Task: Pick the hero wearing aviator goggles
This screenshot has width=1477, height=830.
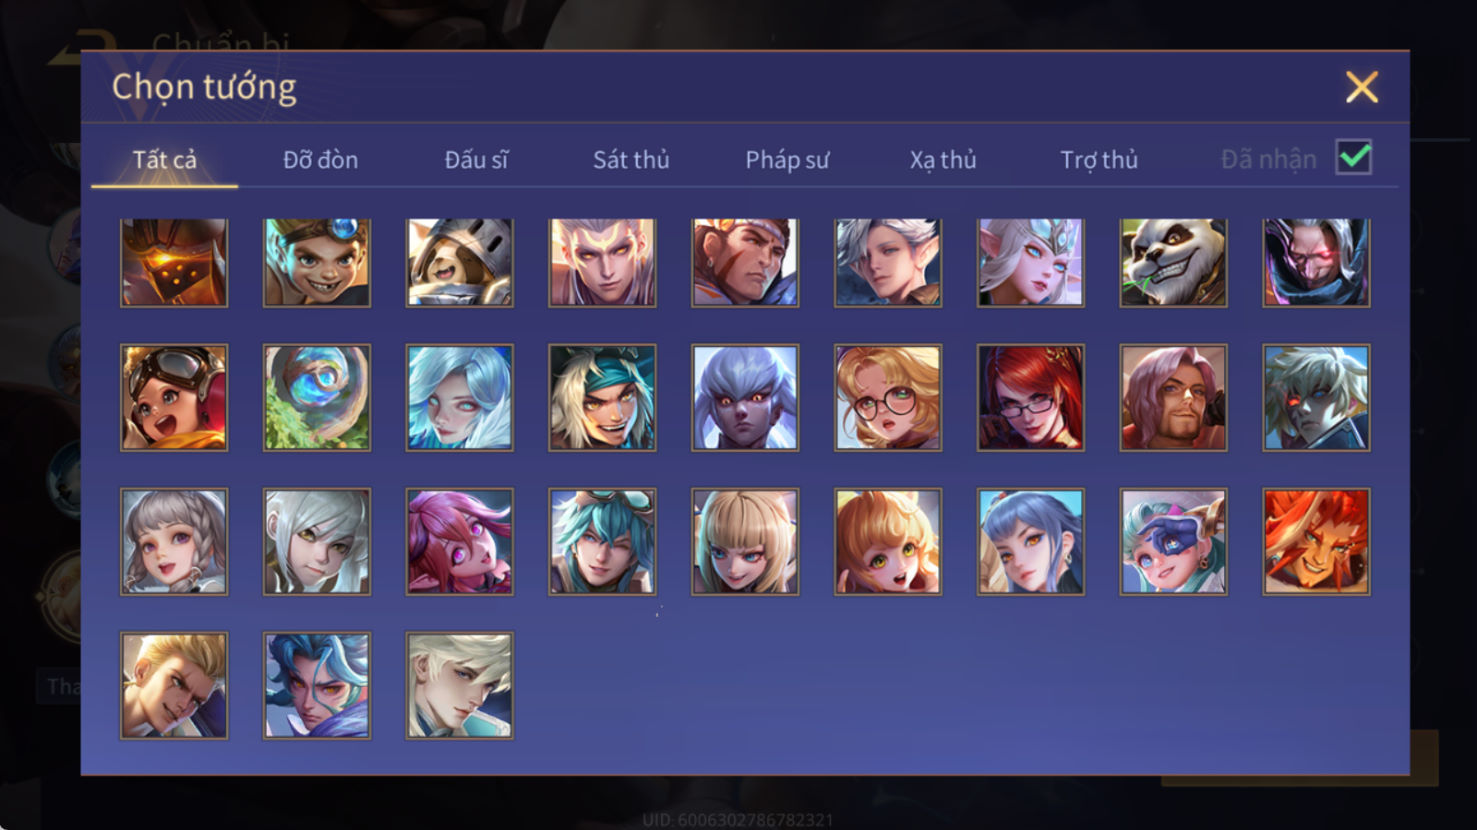Action: 174,398
